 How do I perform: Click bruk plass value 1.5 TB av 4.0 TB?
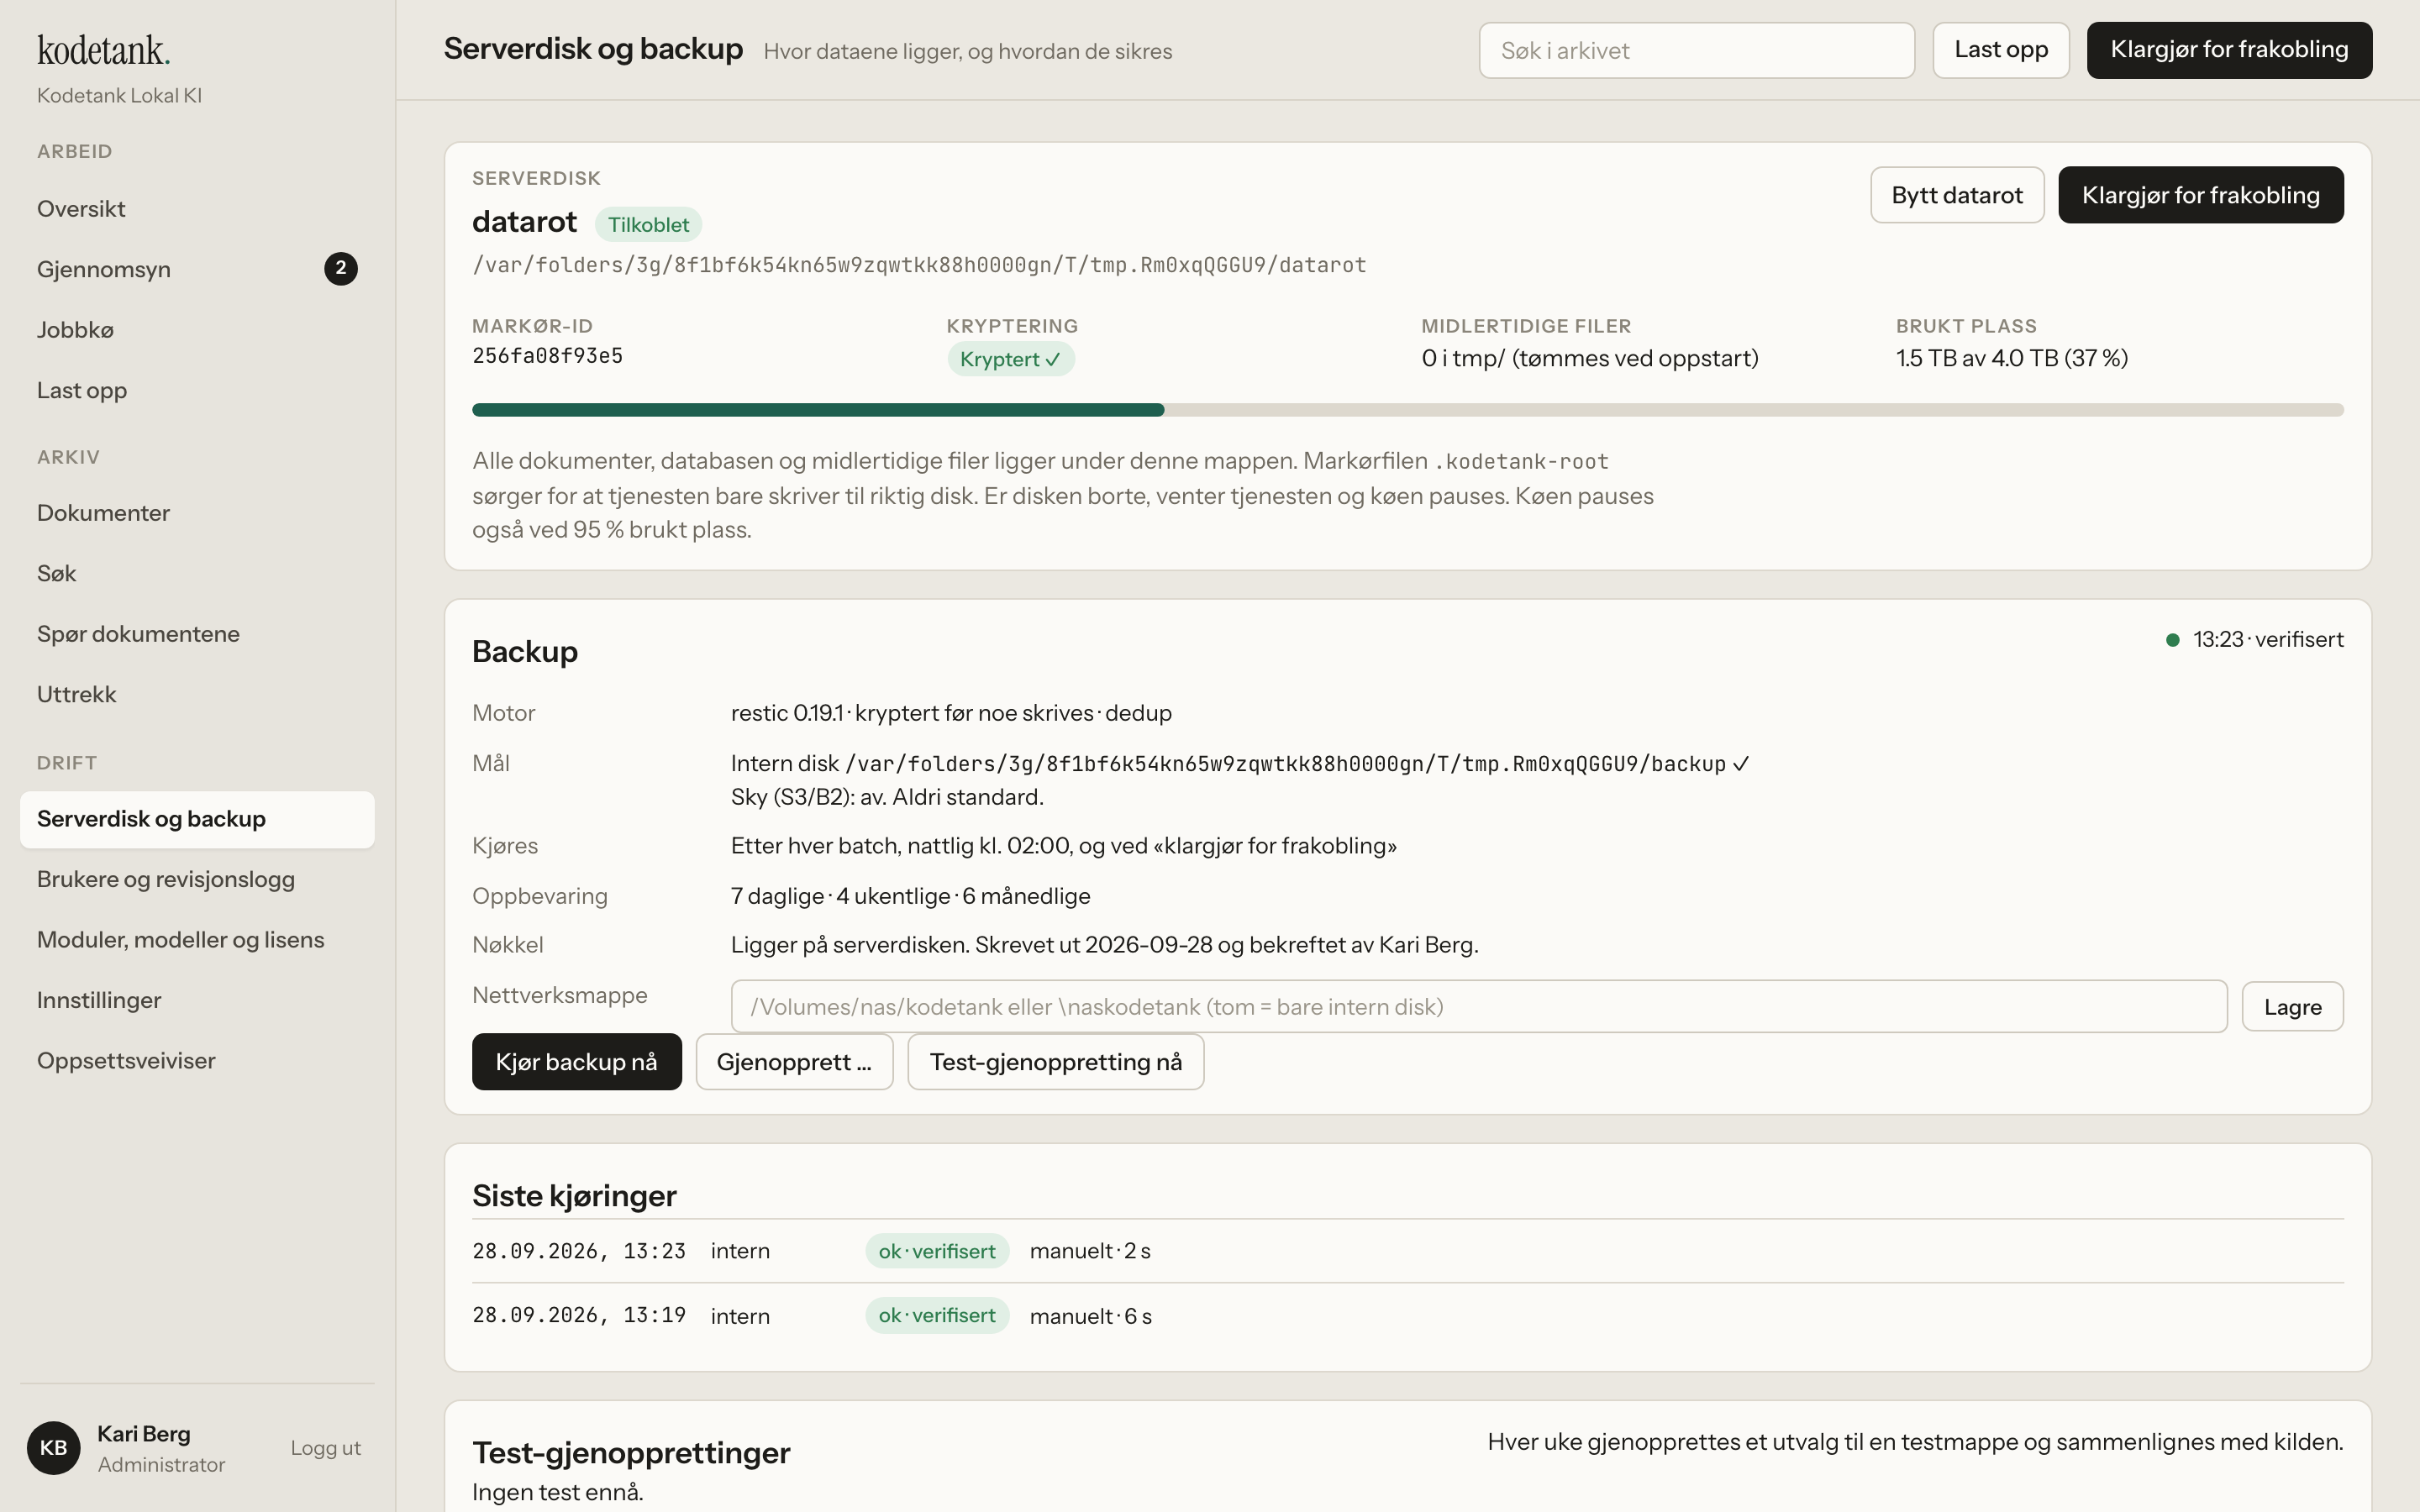coord(2011,358)
